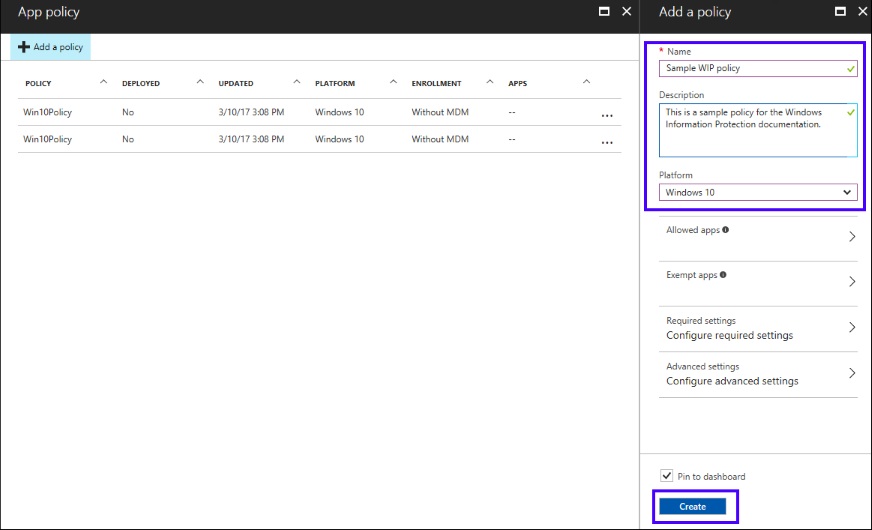Expand the Exempt apps section
The width and height of the screenshot is (872, 530).
pos(758,282)
